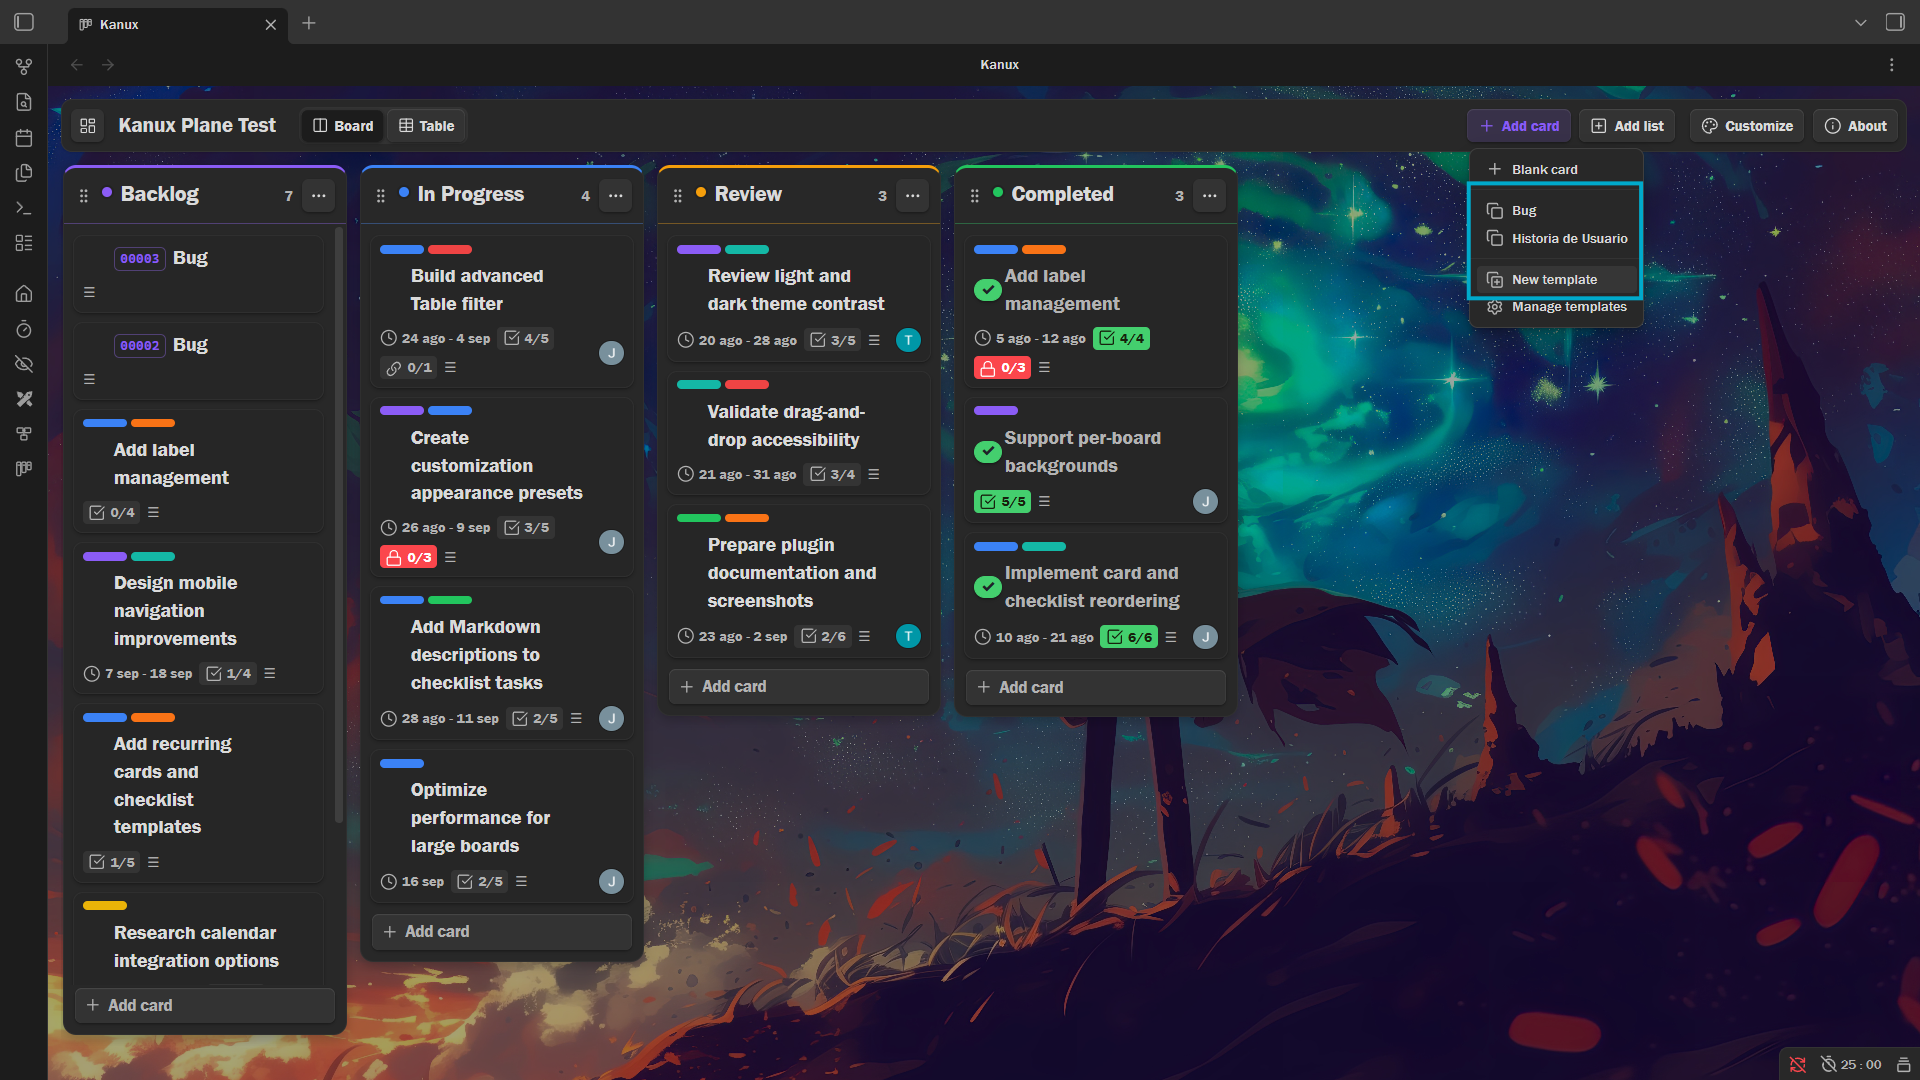
Task: Click the 0/1 link badge on Build advanced Table filter
Action: 409,368
